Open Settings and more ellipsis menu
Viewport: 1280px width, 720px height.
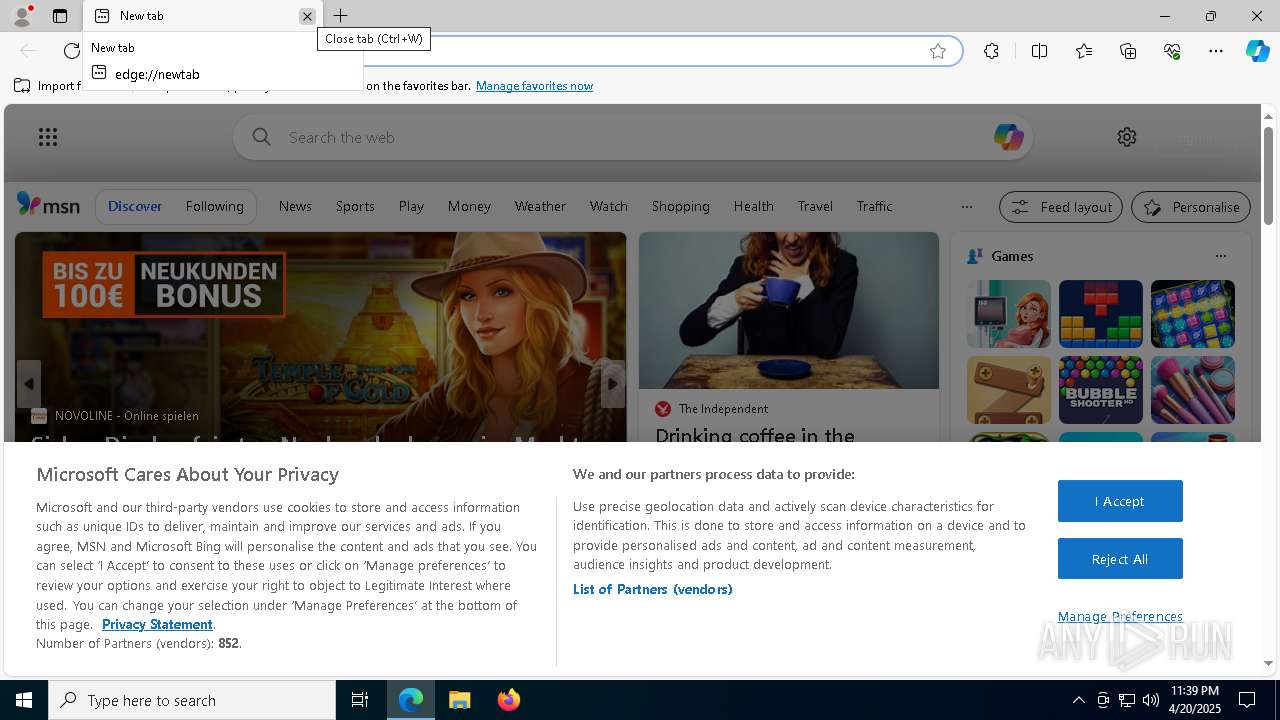(1216, 51)
